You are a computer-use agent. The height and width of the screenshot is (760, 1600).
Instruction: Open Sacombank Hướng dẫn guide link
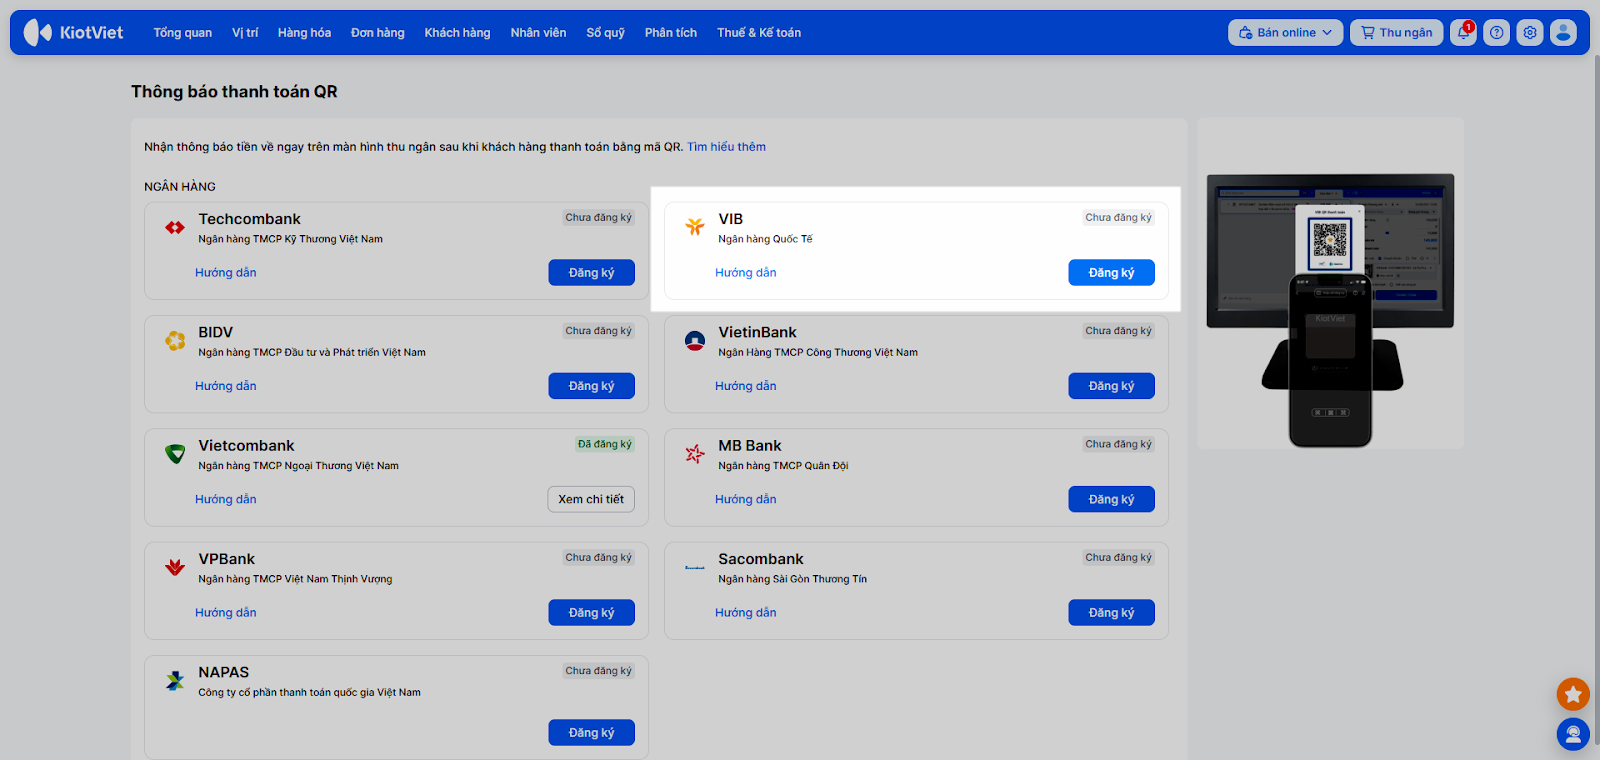coord(746,613)
